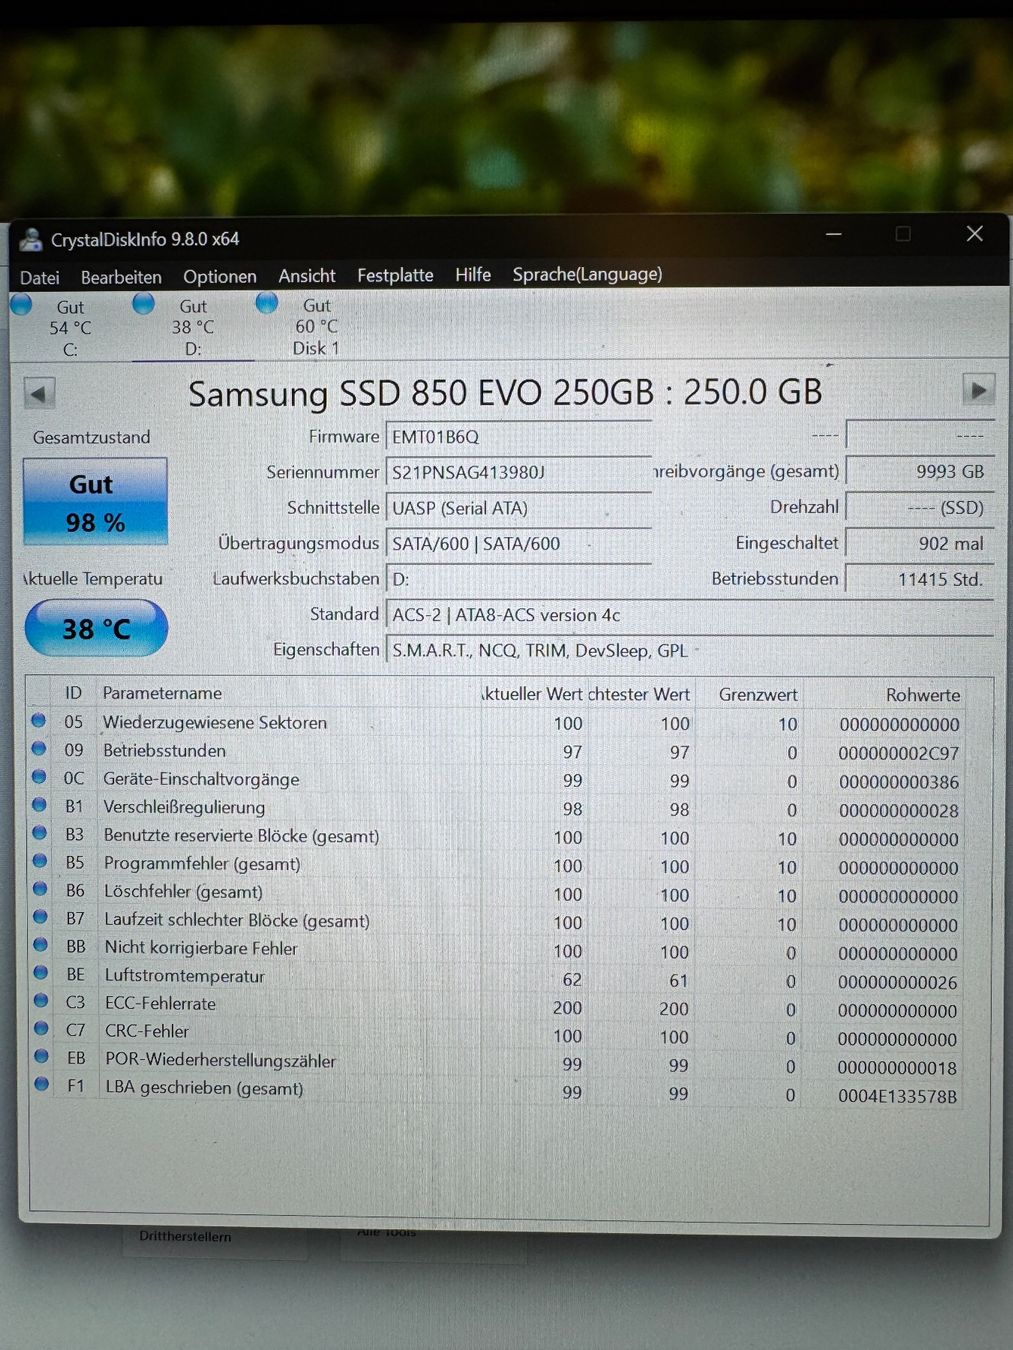The image size is (1013, 1350).
Task: Open the Hilfe menu
Action: (x=473, y=274)
